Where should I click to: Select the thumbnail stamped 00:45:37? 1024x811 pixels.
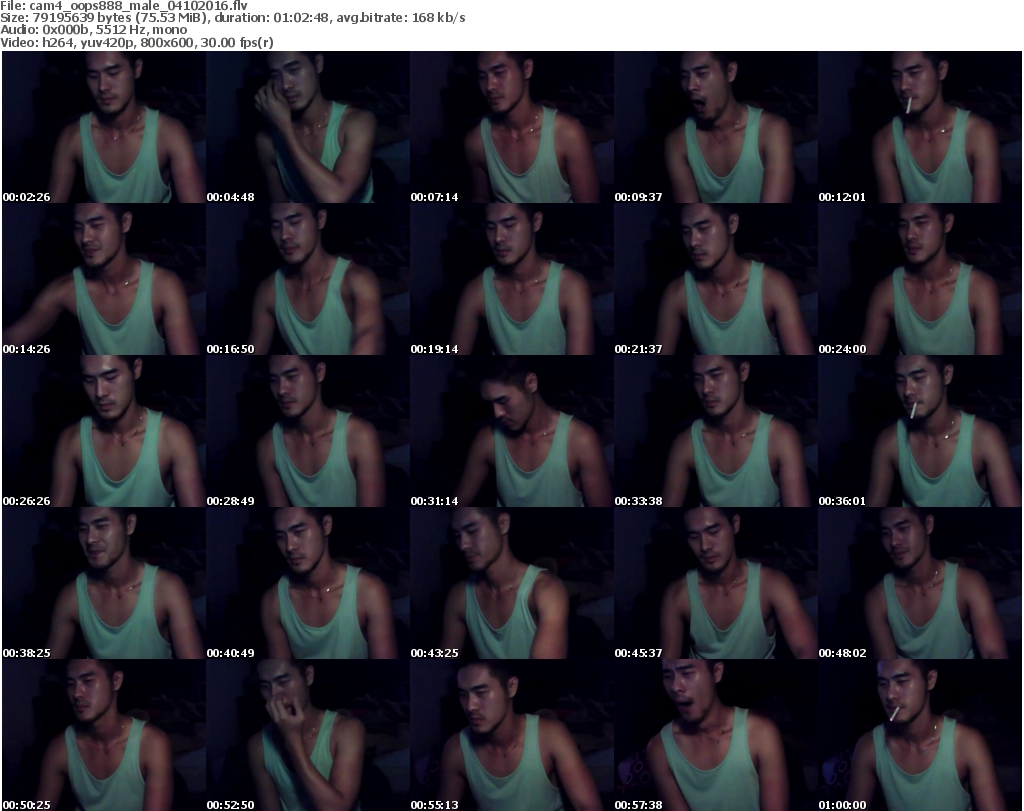tap(715, 584)
